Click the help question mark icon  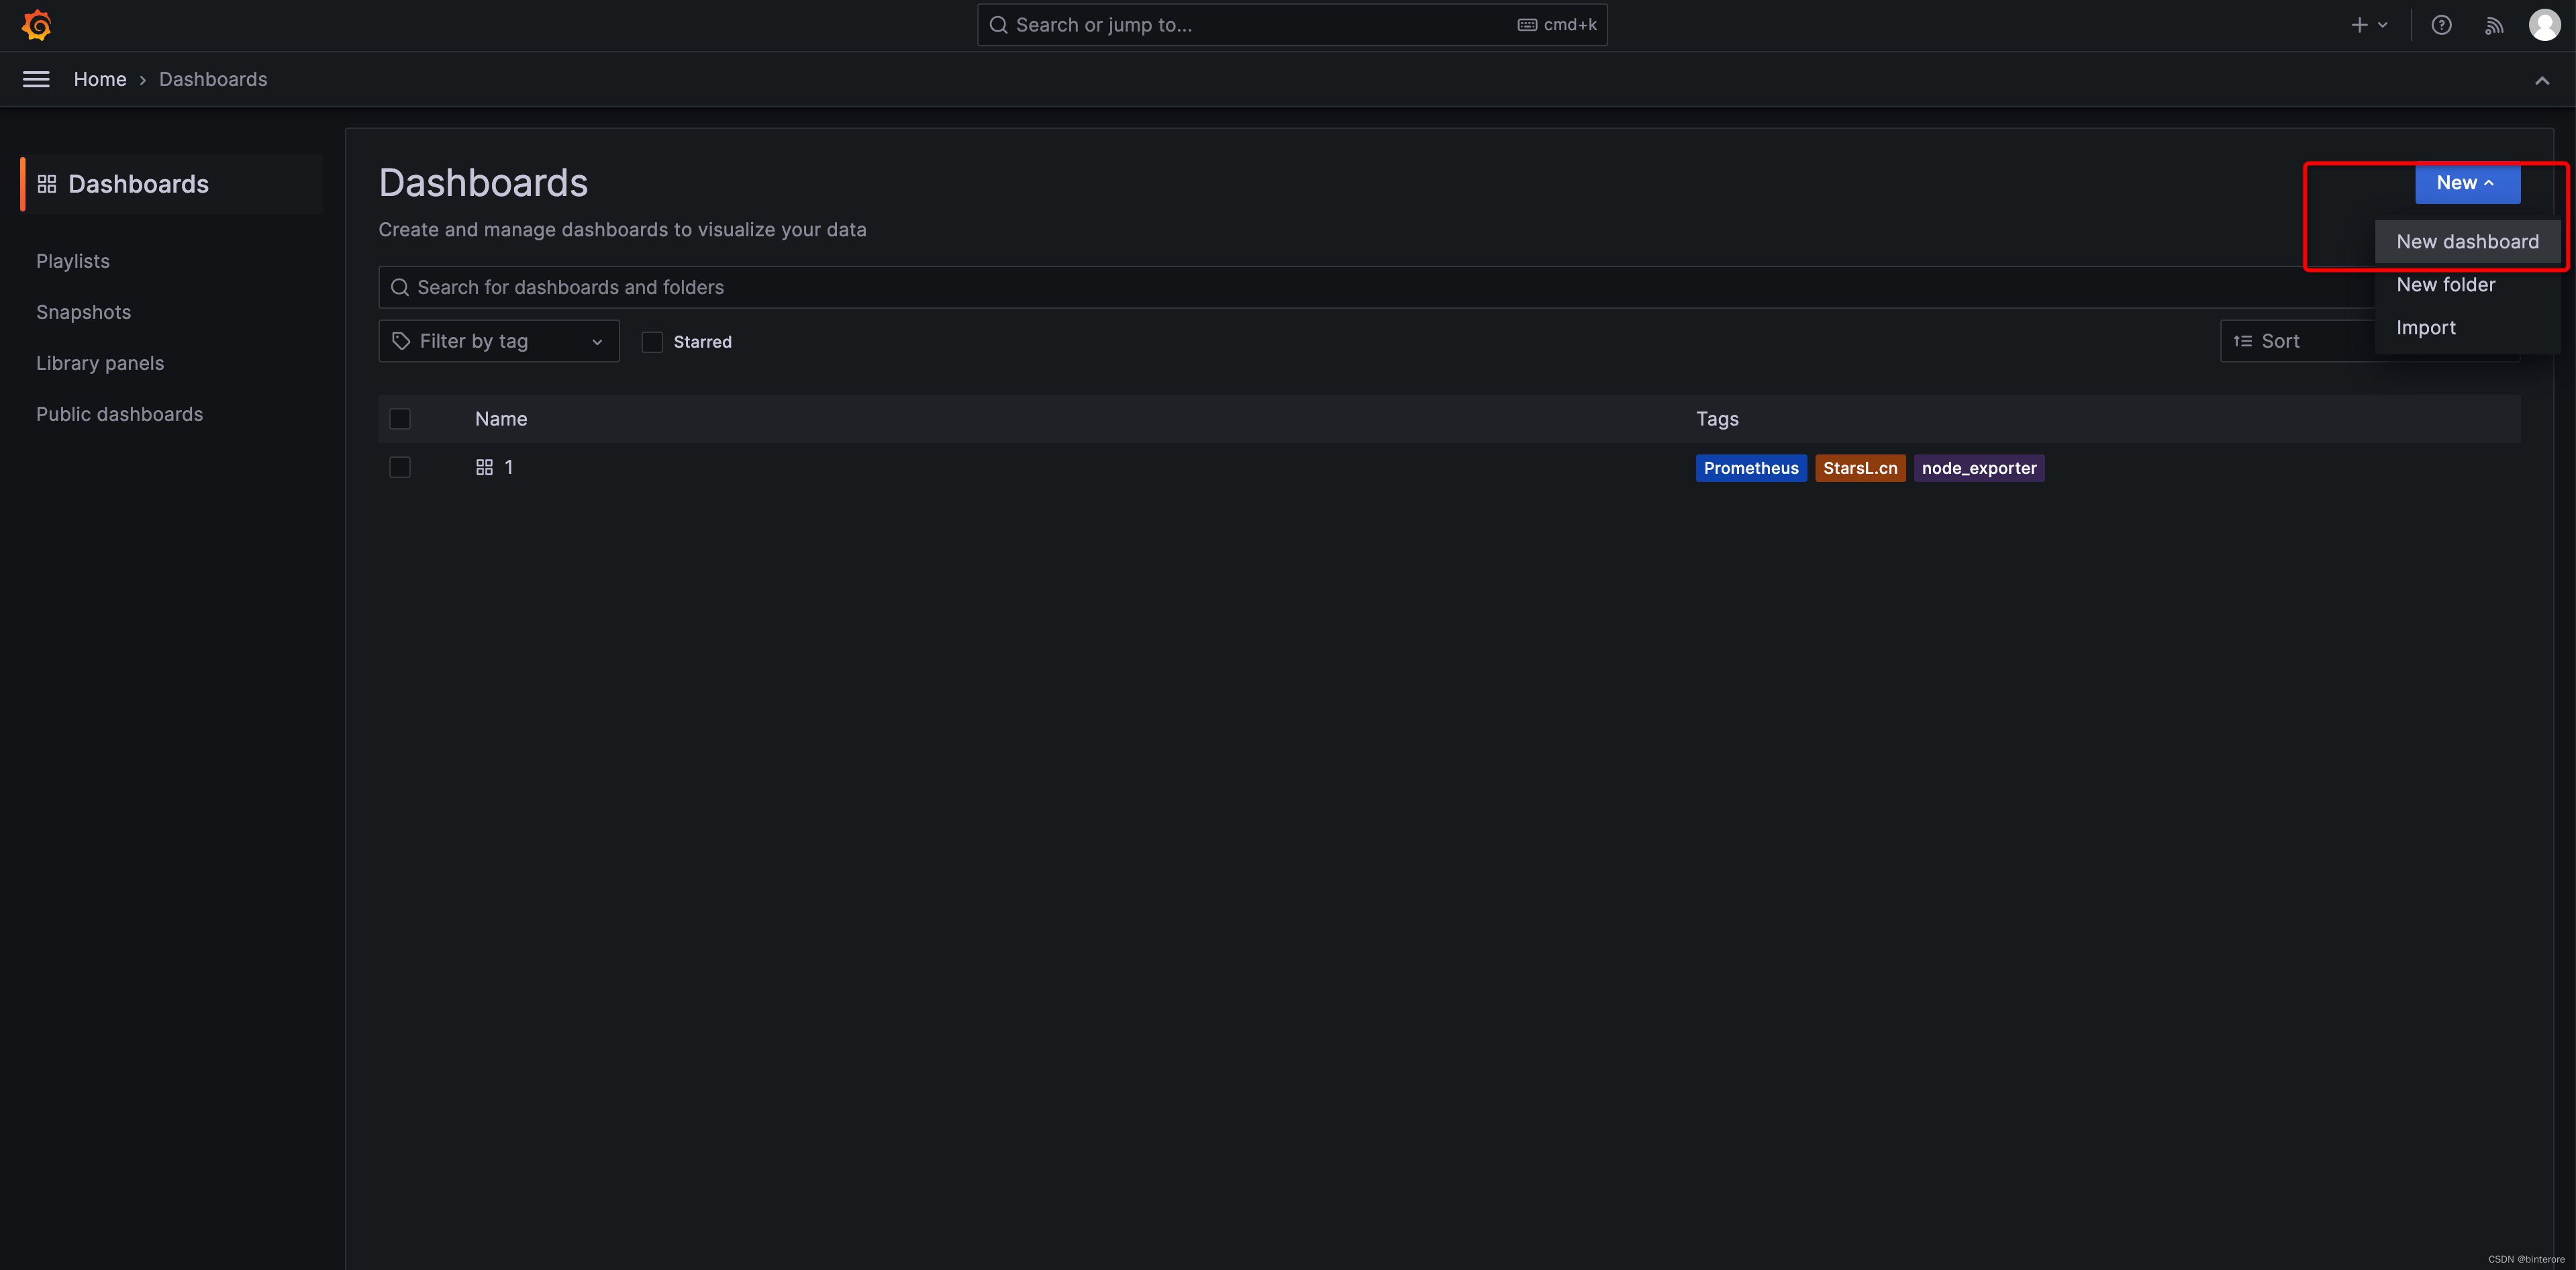pyautogui.click(x=2441, y=25)
